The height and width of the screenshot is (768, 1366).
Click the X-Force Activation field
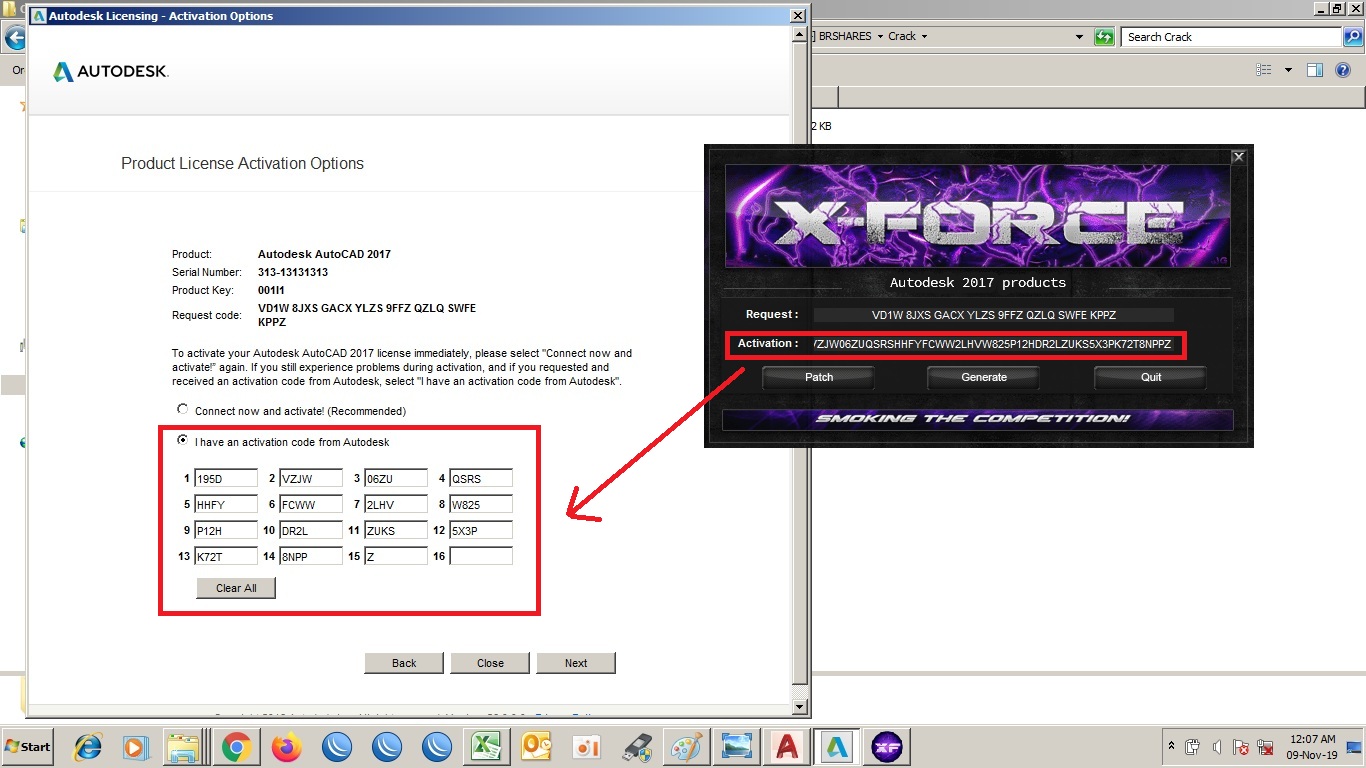click(x=993, y=345)
